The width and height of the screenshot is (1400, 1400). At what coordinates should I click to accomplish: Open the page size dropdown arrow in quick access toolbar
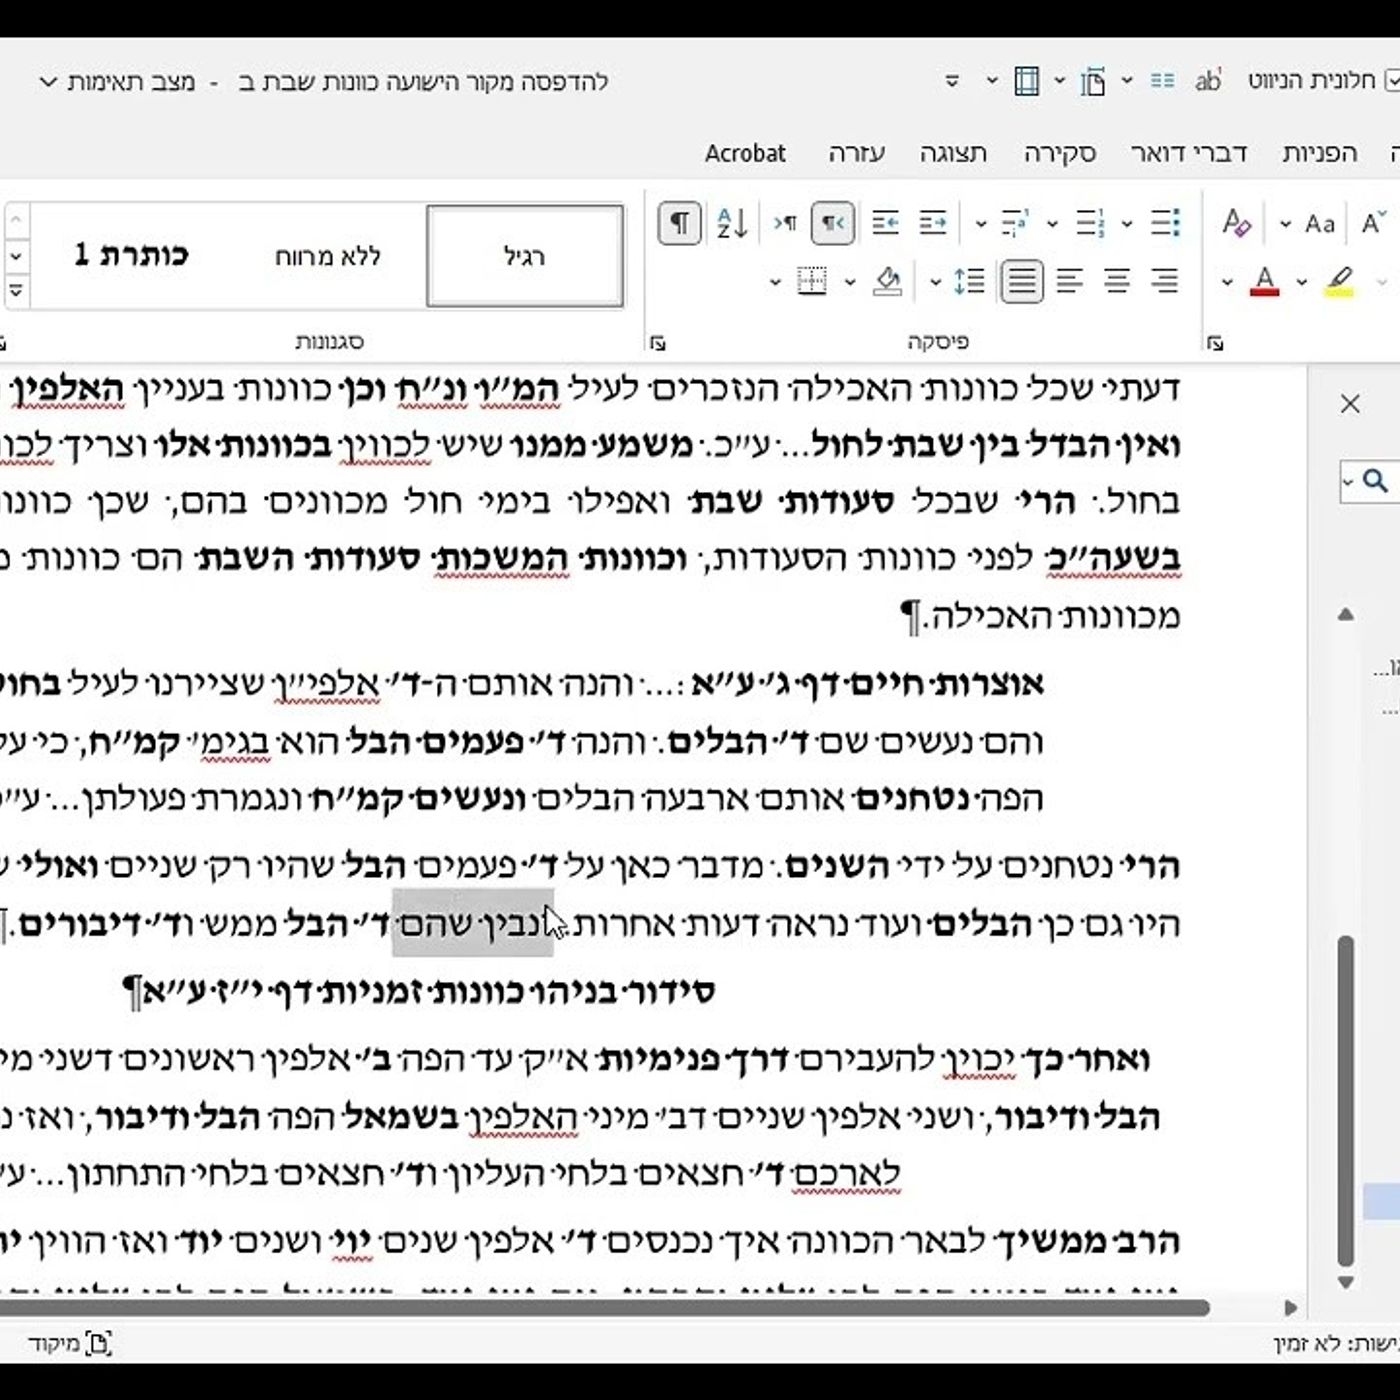pyautogui.click(x=1059, y=80)
